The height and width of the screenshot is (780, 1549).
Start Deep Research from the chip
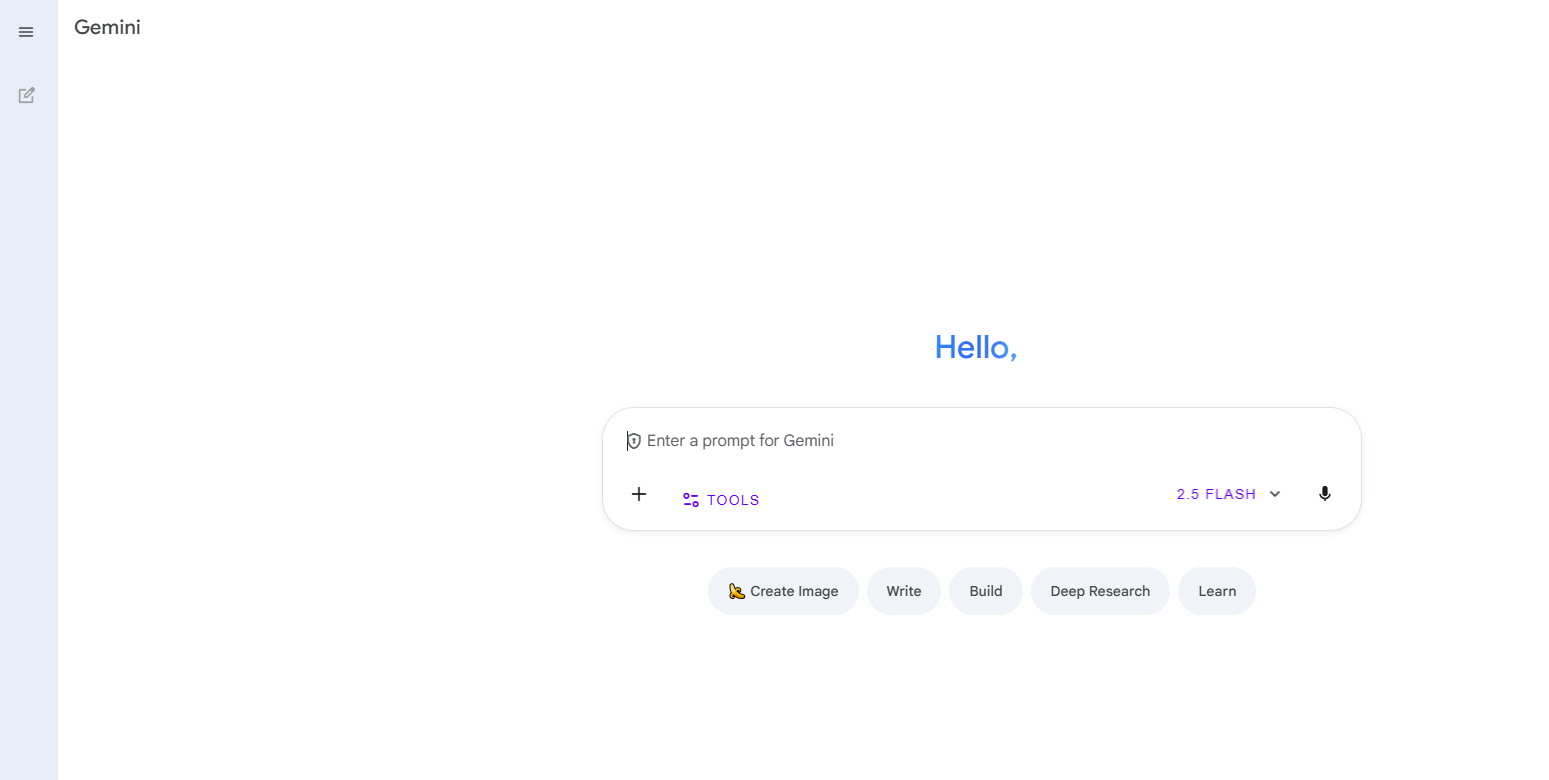pos(1100,591)
